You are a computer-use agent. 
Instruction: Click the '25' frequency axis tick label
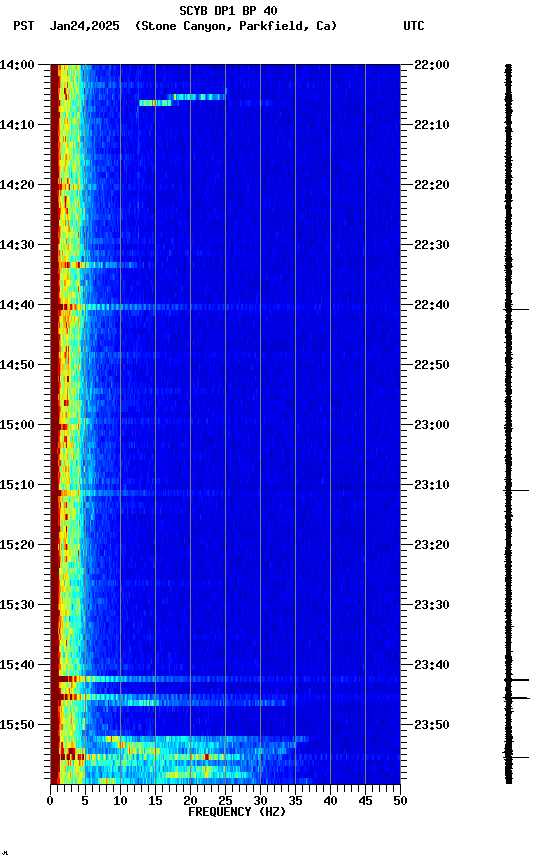[225, 801]
